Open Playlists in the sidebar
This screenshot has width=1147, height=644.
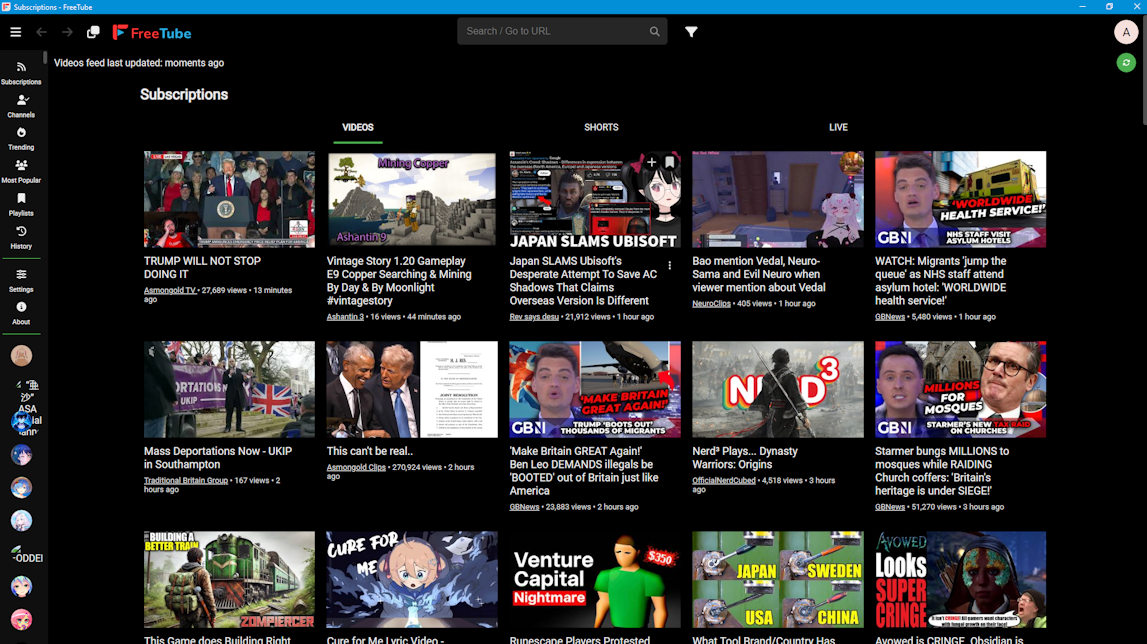21,204
